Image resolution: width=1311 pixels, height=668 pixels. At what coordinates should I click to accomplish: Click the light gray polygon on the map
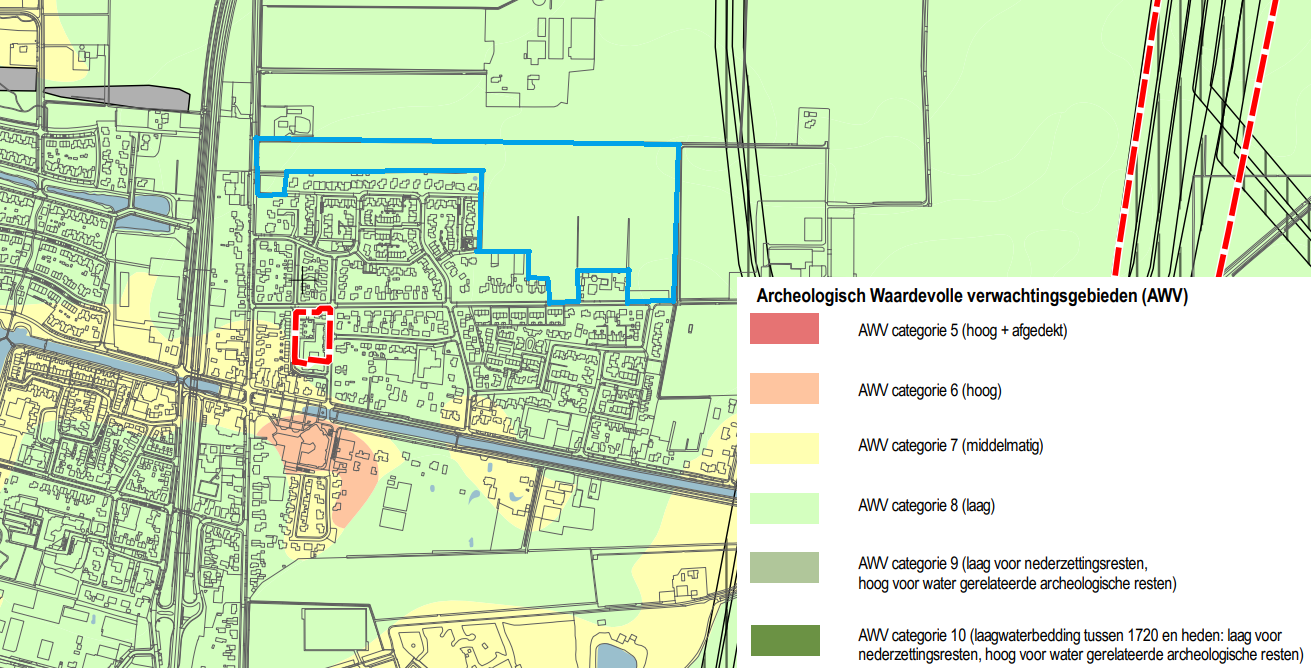(x=120, y=97)
